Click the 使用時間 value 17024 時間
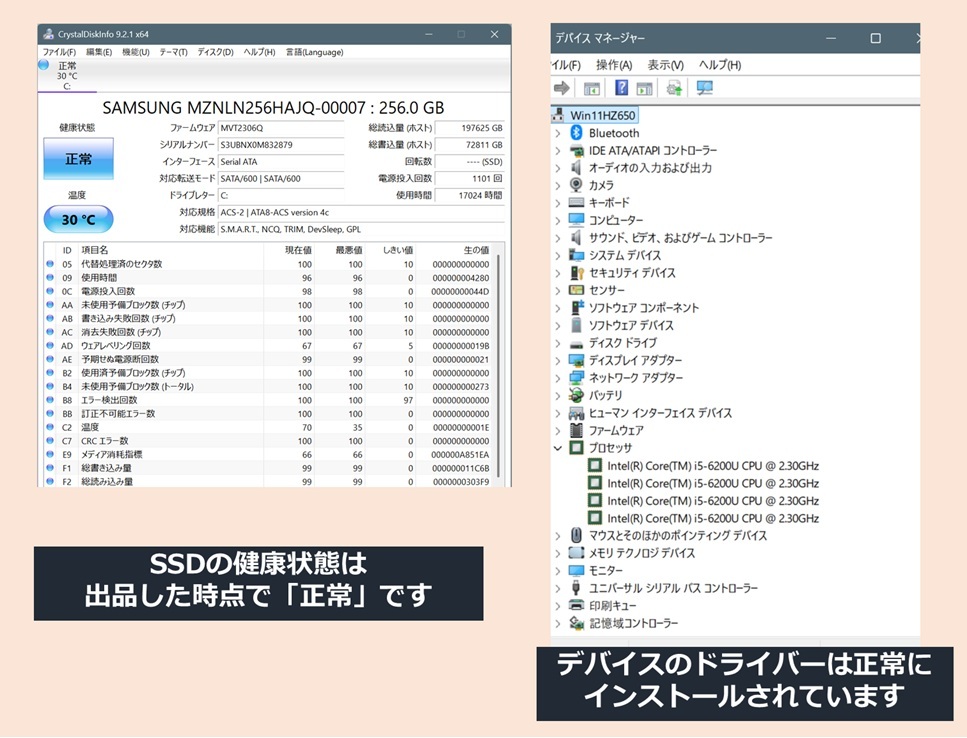 pyautogui.click(x=470, y=195)
